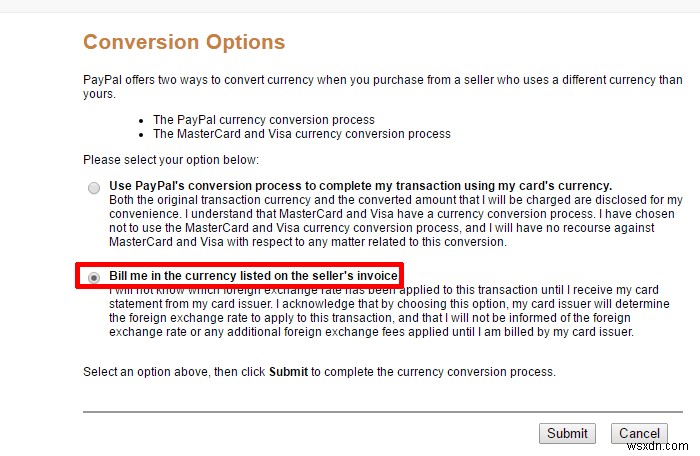
Task: Click the bullet marker beside PayPal currency conversion
Action: click(x=145, y=120)
